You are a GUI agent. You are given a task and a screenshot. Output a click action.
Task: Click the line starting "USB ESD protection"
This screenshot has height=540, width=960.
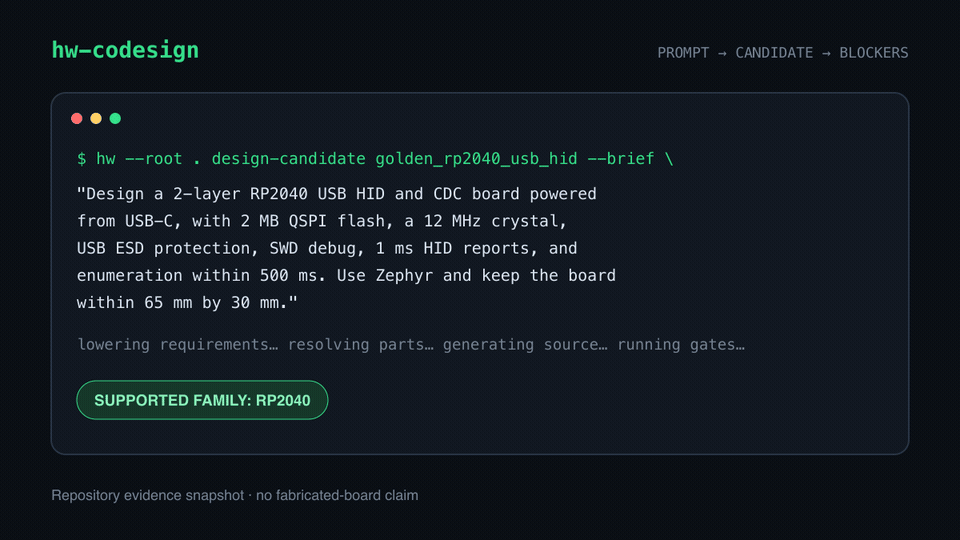[327, 249]
